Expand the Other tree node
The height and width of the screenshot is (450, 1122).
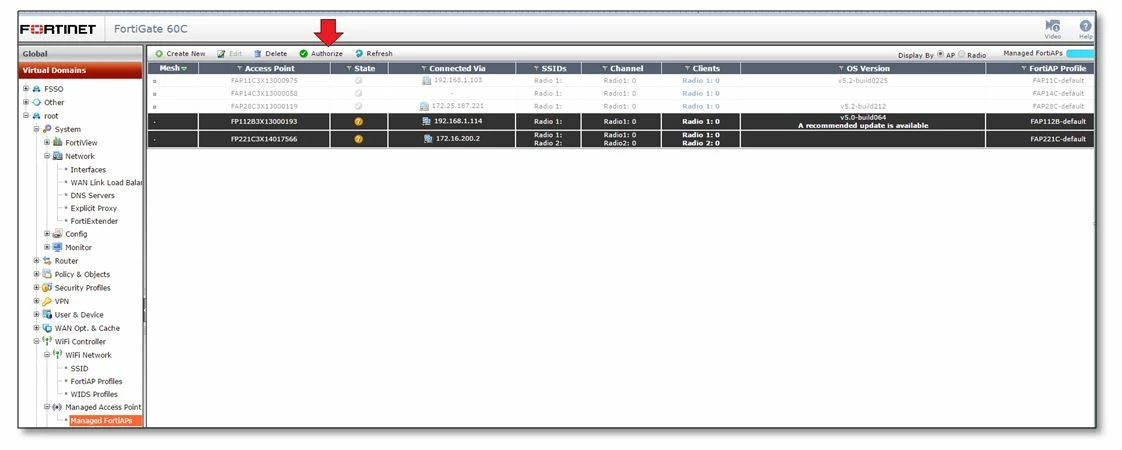click(26, 102)
